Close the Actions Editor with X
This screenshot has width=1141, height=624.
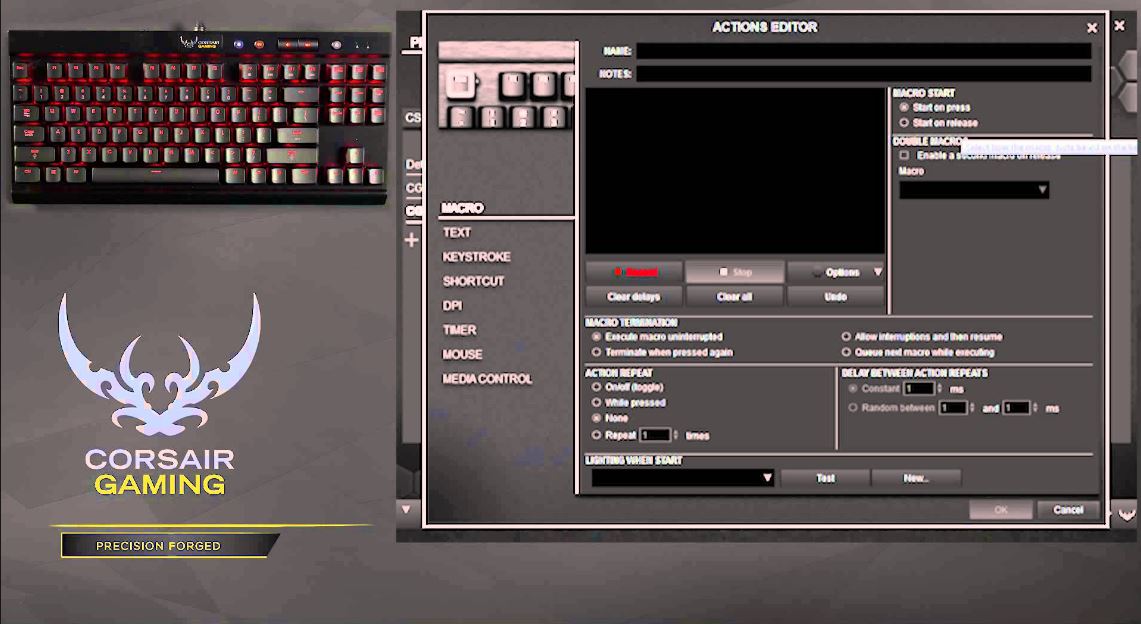coord(1092,28)
